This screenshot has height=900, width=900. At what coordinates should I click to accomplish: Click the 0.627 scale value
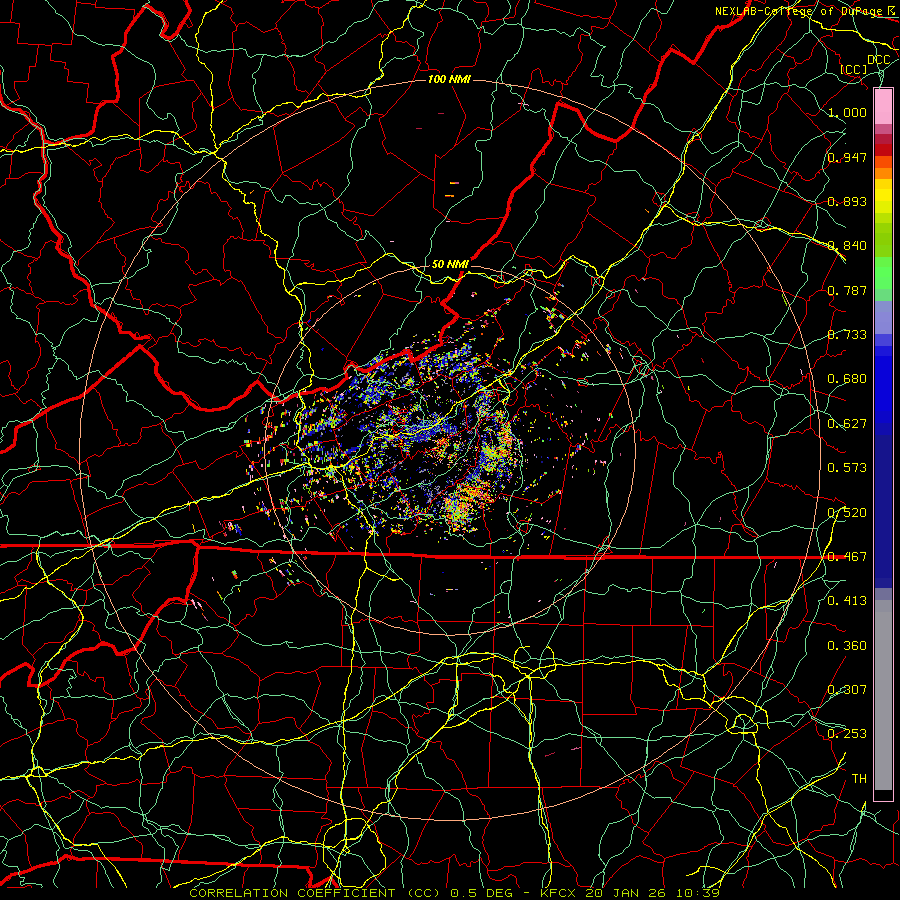847,424
